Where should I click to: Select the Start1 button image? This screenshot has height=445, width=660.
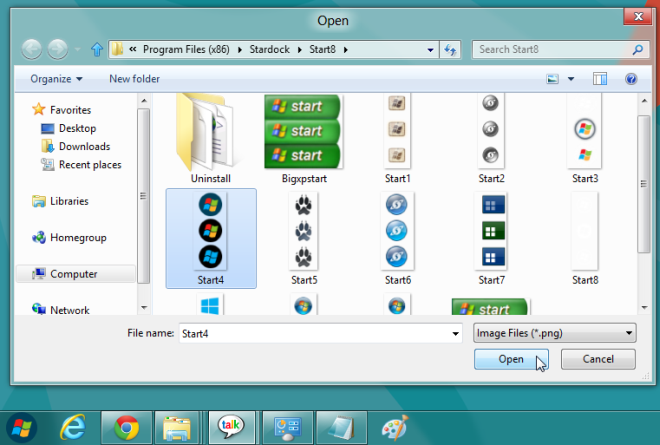(397, 139)
